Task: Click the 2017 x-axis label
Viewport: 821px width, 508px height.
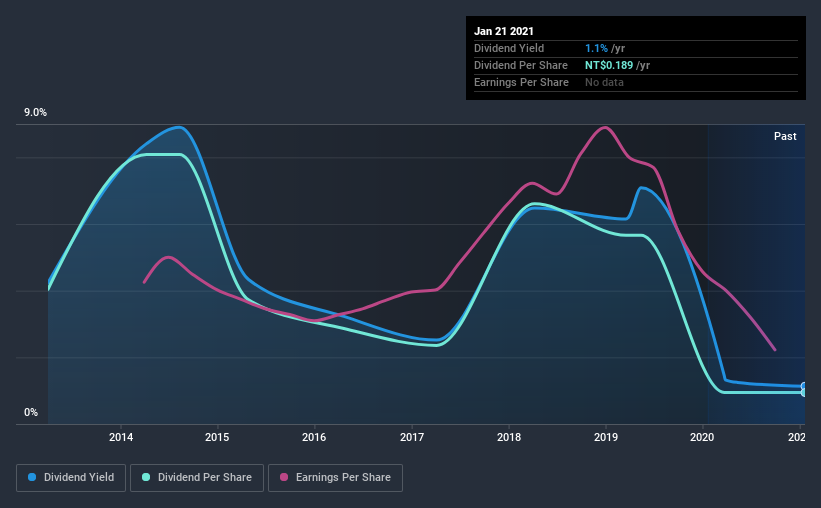Action: 412,437
